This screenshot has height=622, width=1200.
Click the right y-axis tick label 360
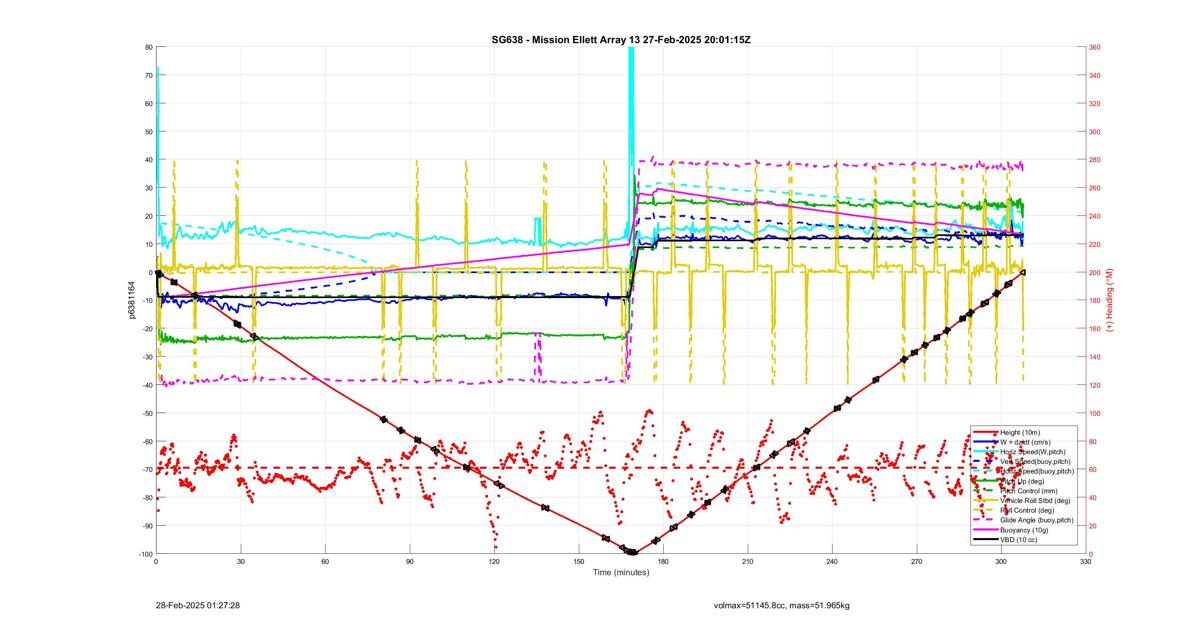1095,47
